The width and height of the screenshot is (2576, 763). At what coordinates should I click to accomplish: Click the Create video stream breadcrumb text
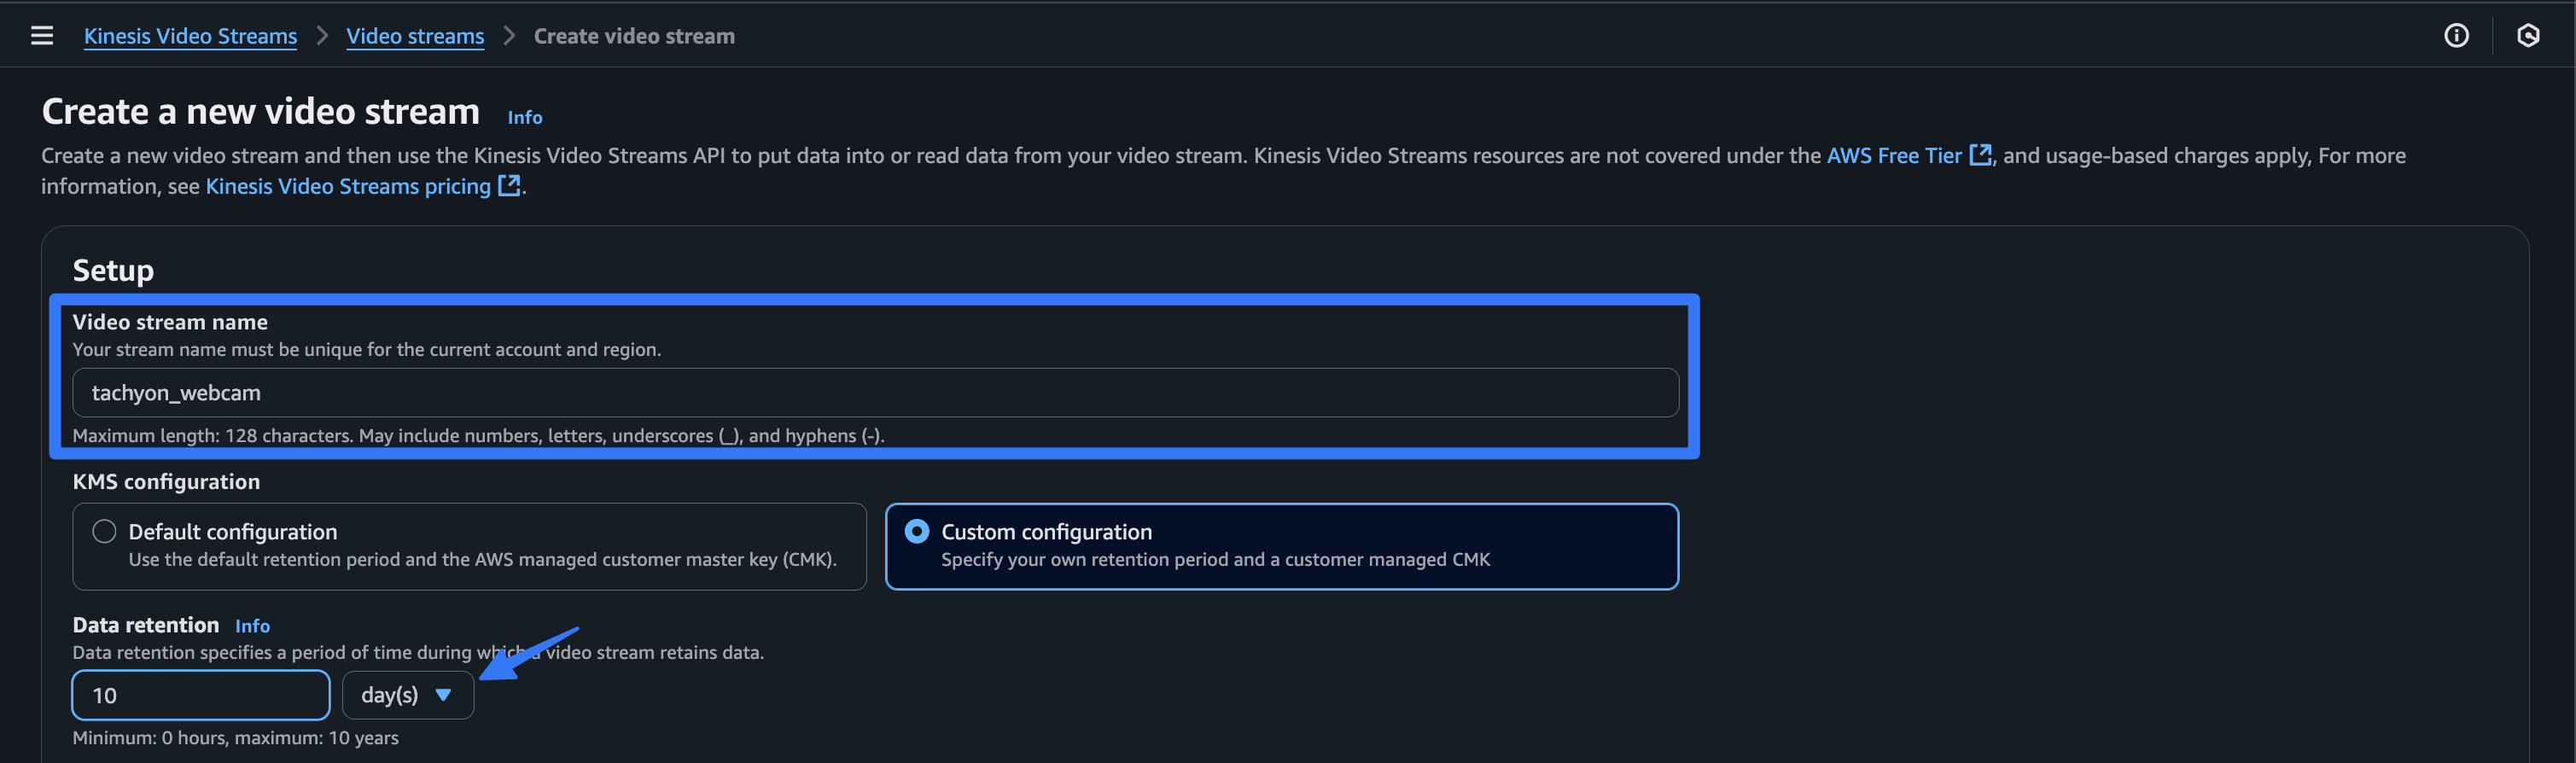click(634, 36)
